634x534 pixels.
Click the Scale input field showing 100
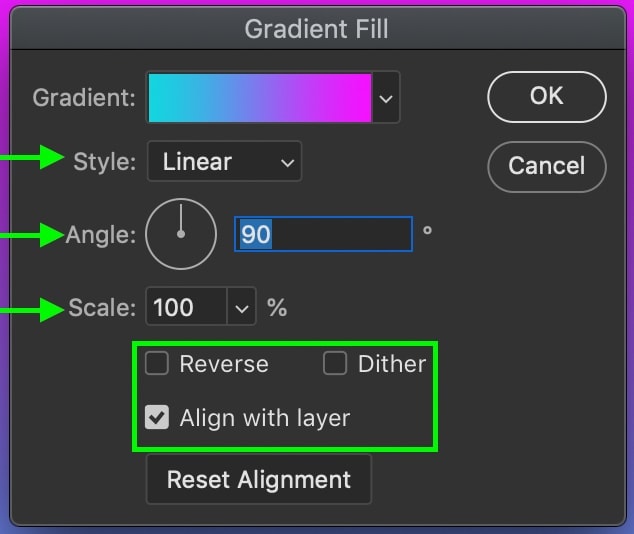click(x=187, y=308)
